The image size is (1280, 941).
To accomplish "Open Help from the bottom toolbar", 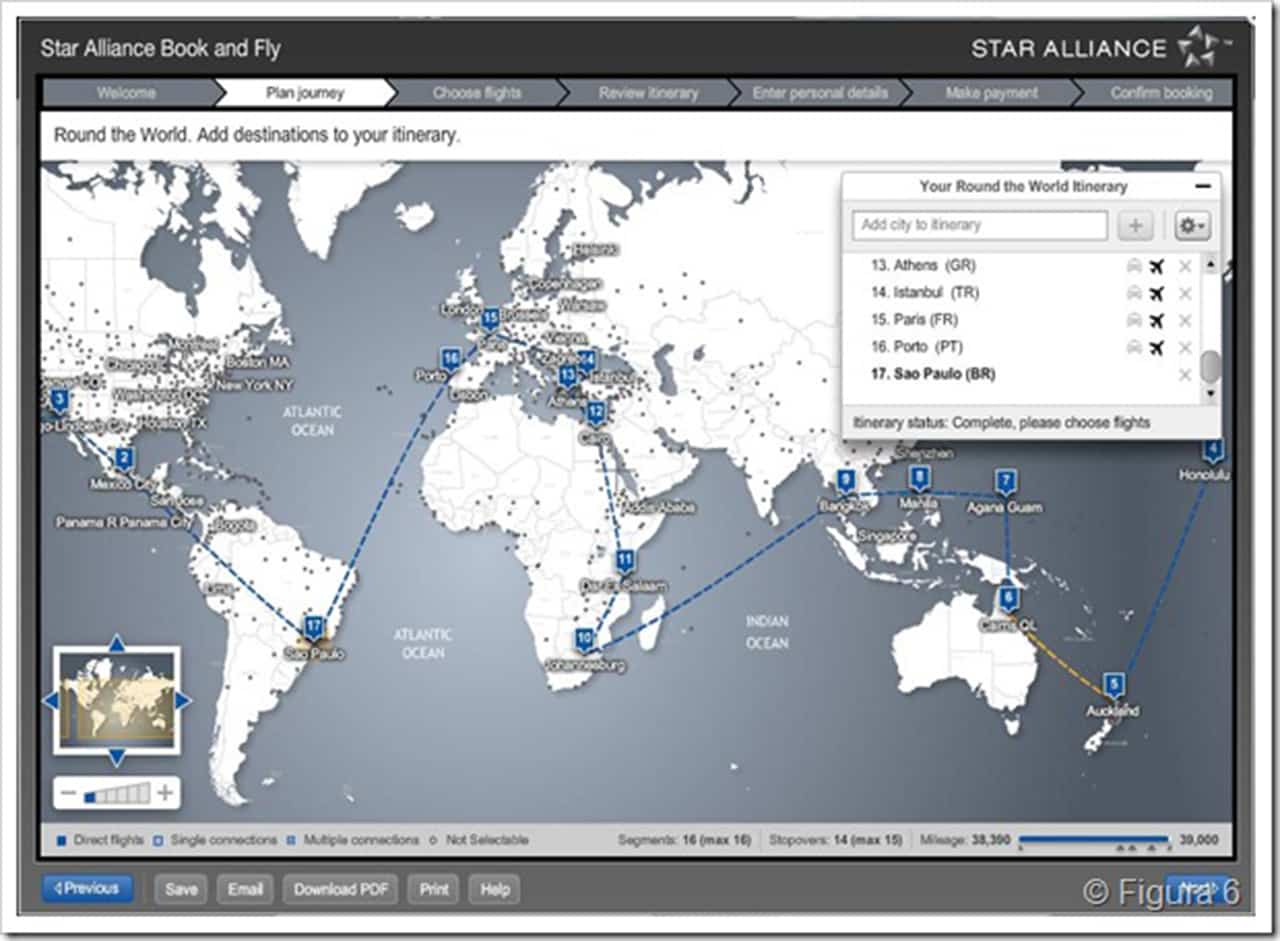I will click(x=495, y=888).
